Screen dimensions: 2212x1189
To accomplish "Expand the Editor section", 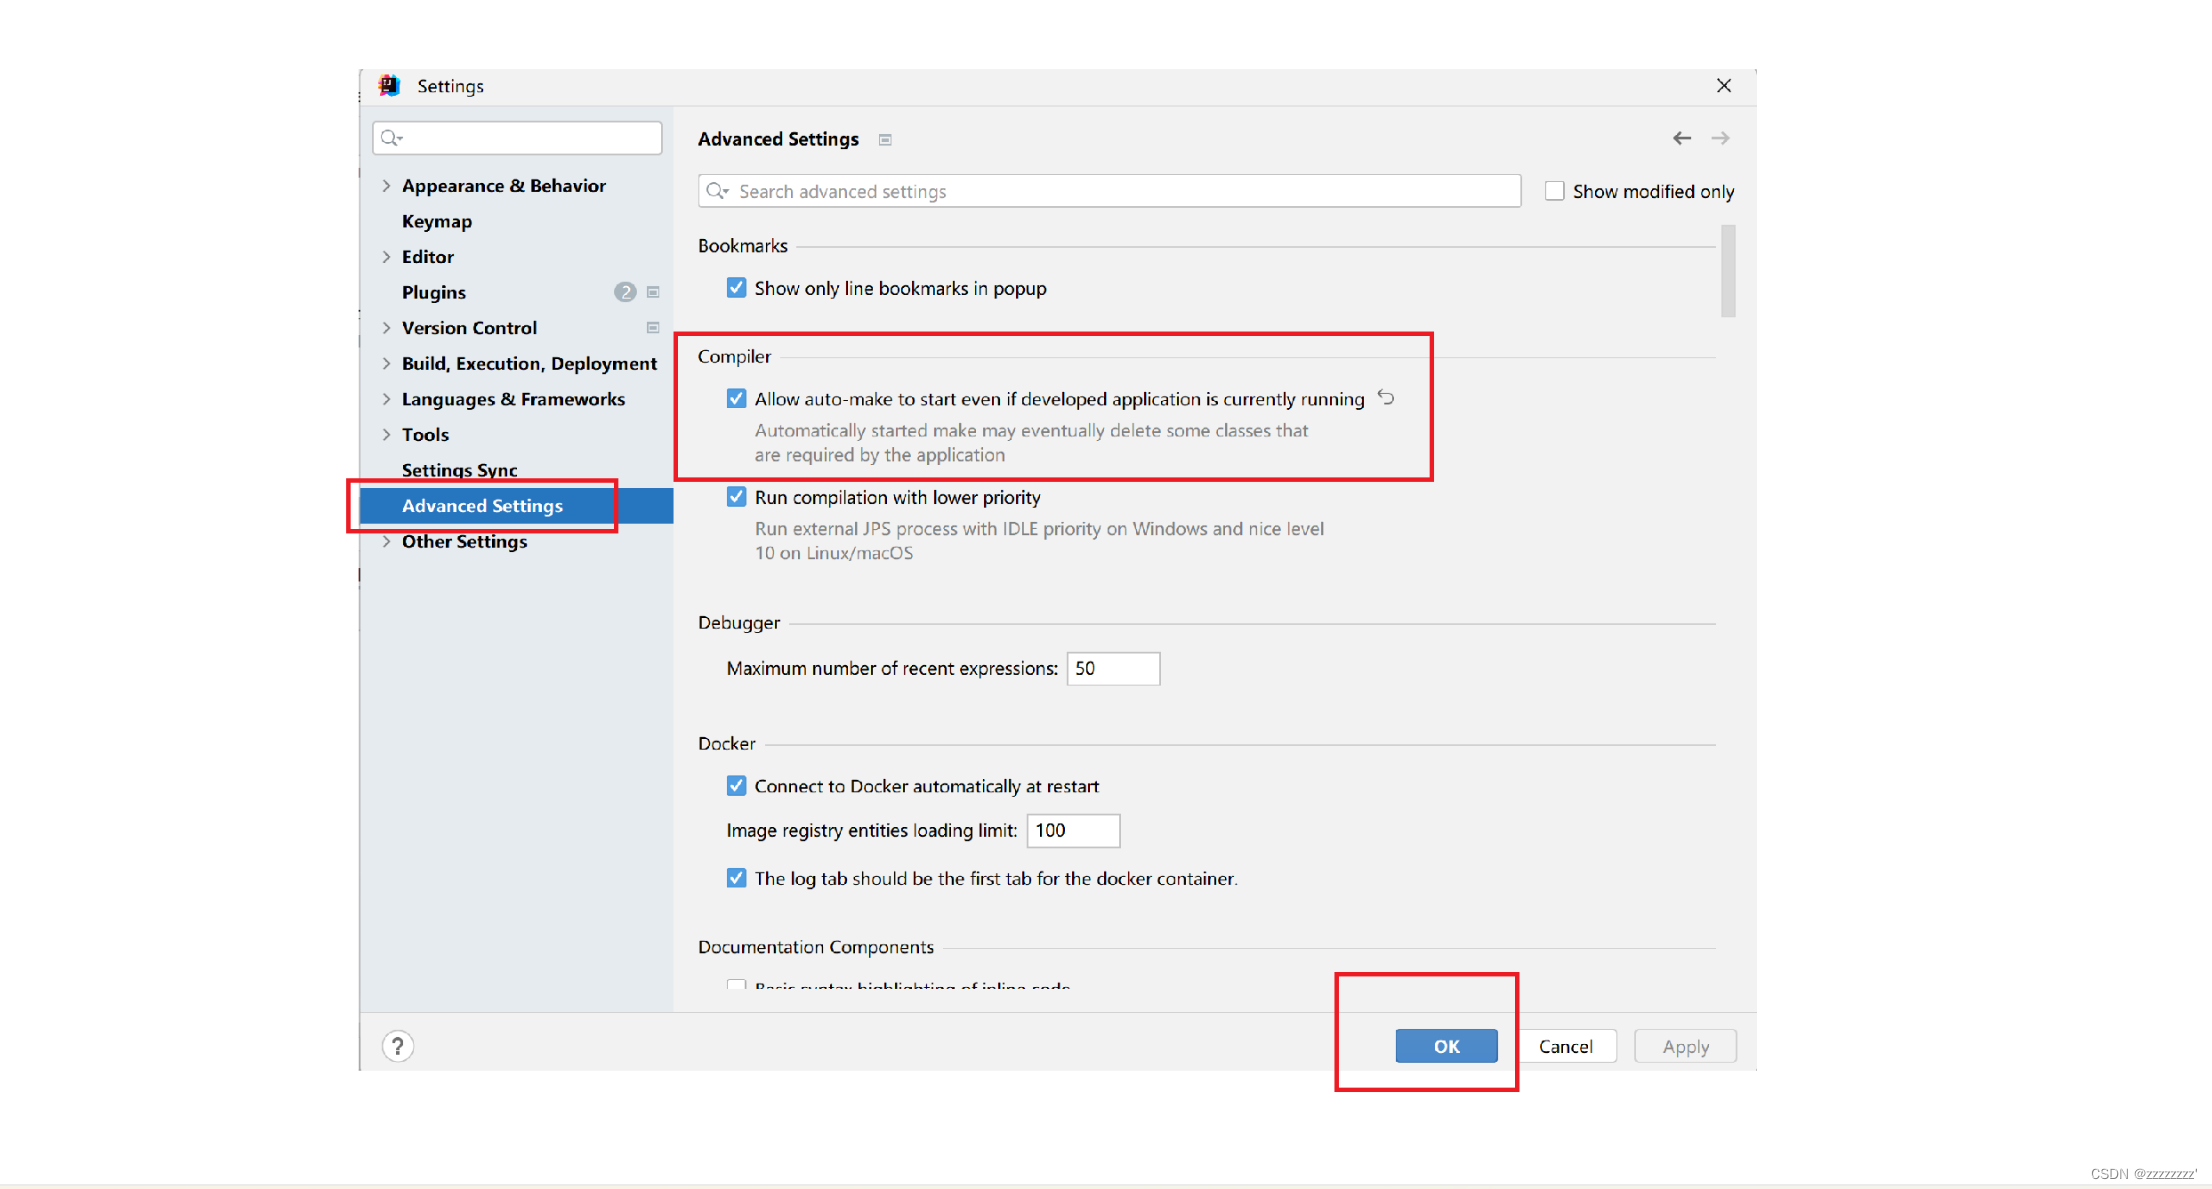I will point(387,257).
